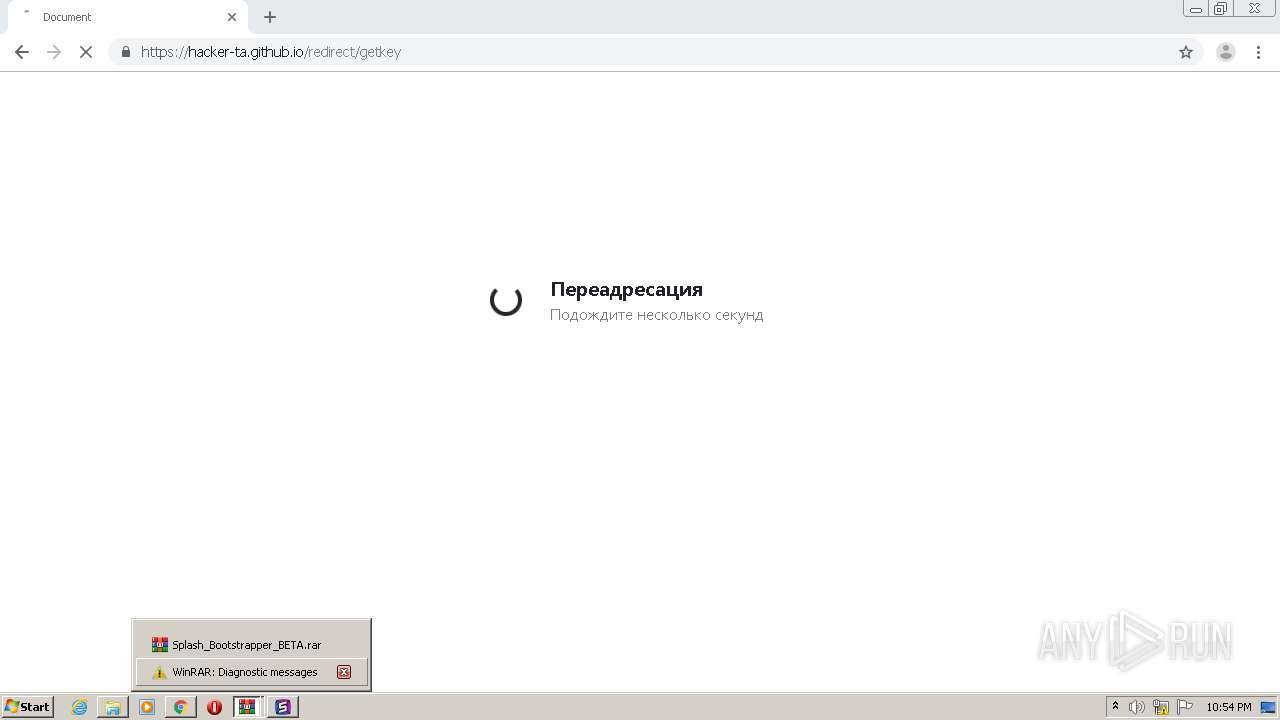Close the Document tab
Screen dimensions: 1280x720
[232, 17]
